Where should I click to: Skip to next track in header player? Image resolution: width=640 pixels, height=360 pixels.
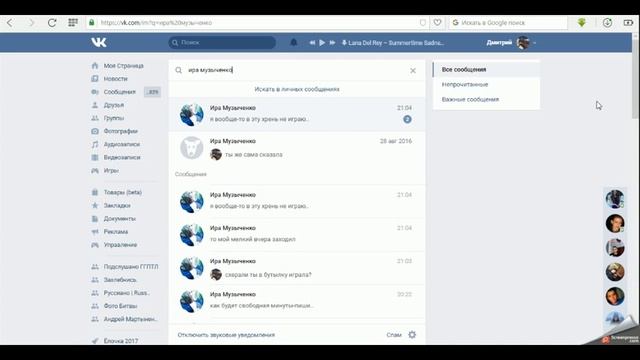click(x=332, y=42)
